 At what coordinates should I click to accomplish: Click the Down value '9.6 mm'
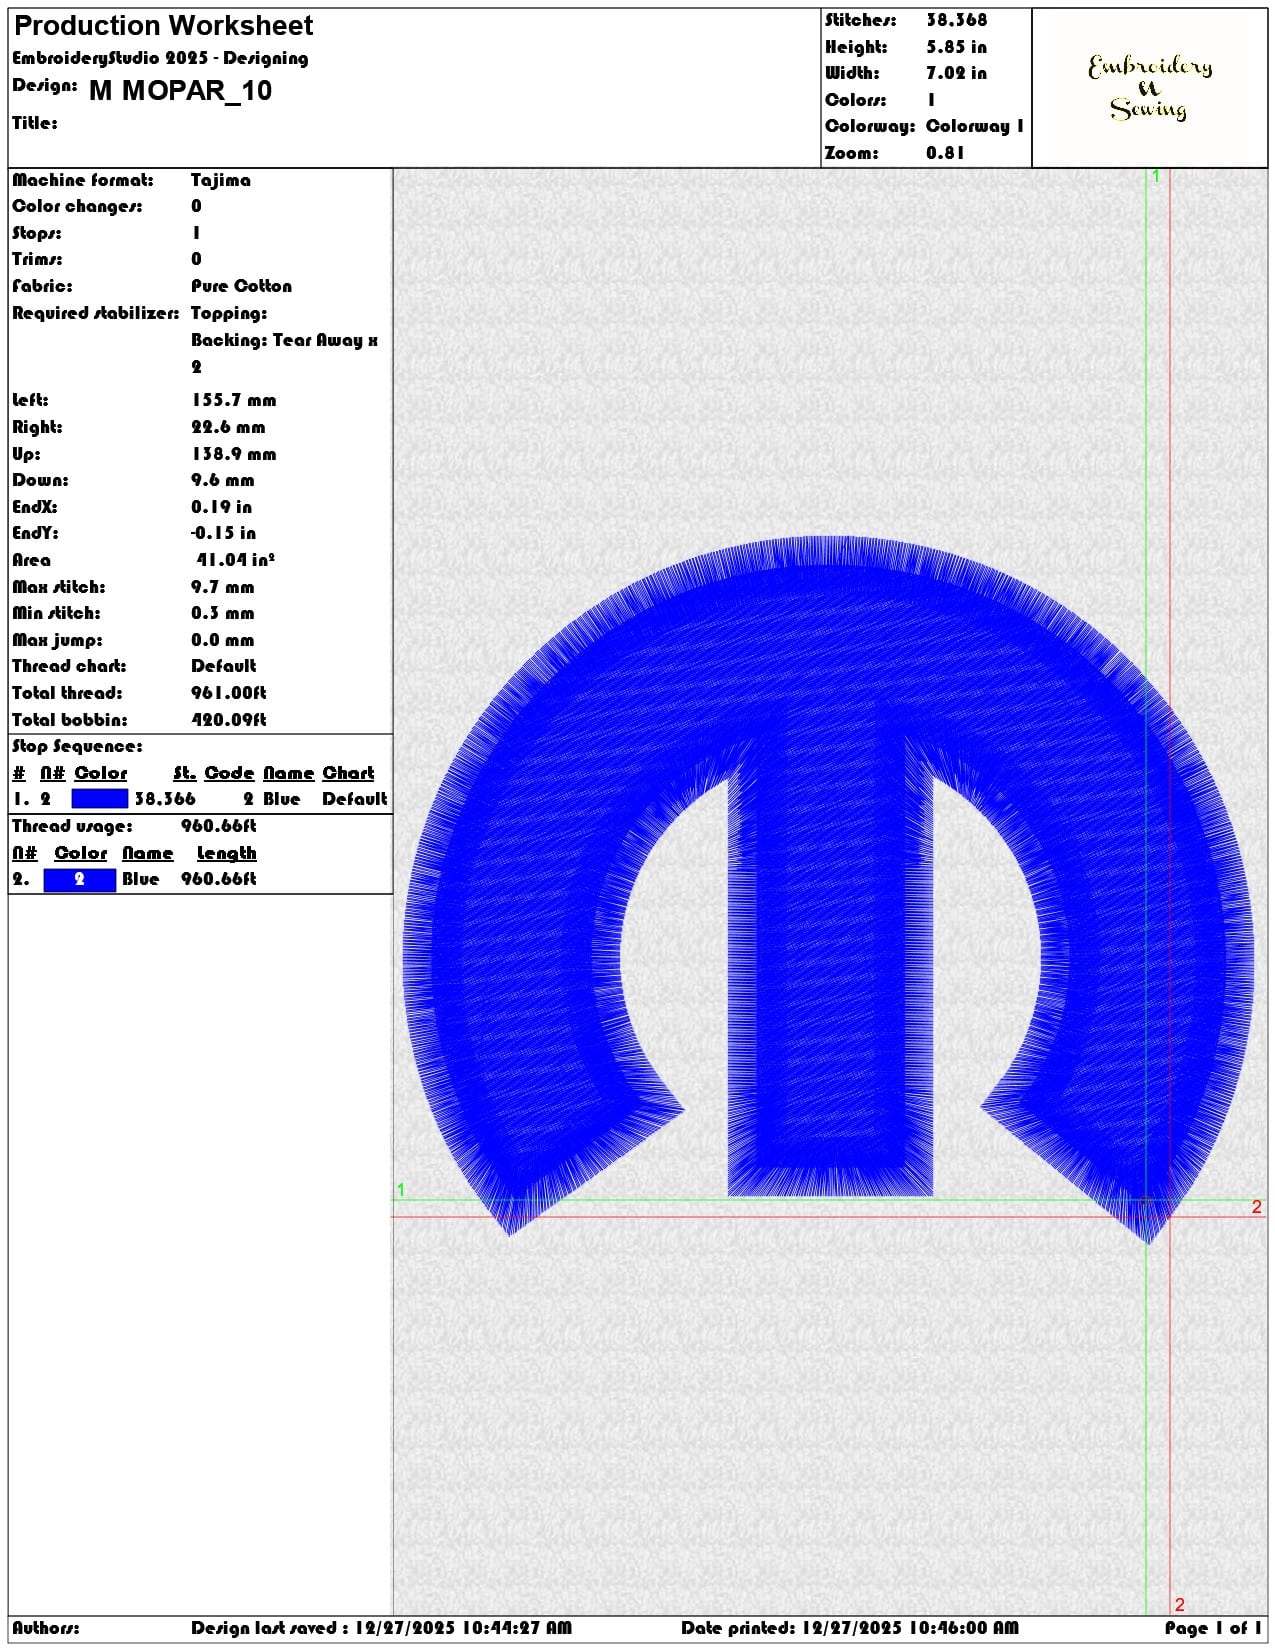click(222, 480)
